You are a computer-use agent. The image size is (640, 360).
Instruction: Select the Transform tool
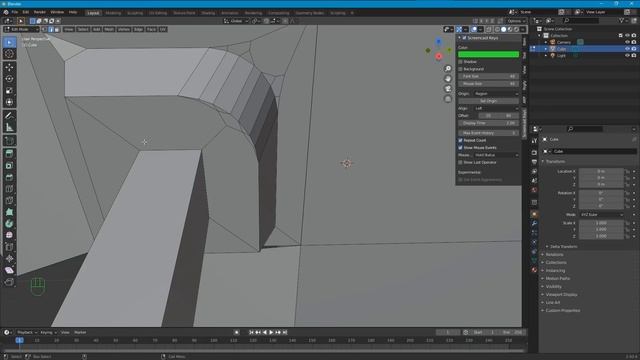[9, 102]
